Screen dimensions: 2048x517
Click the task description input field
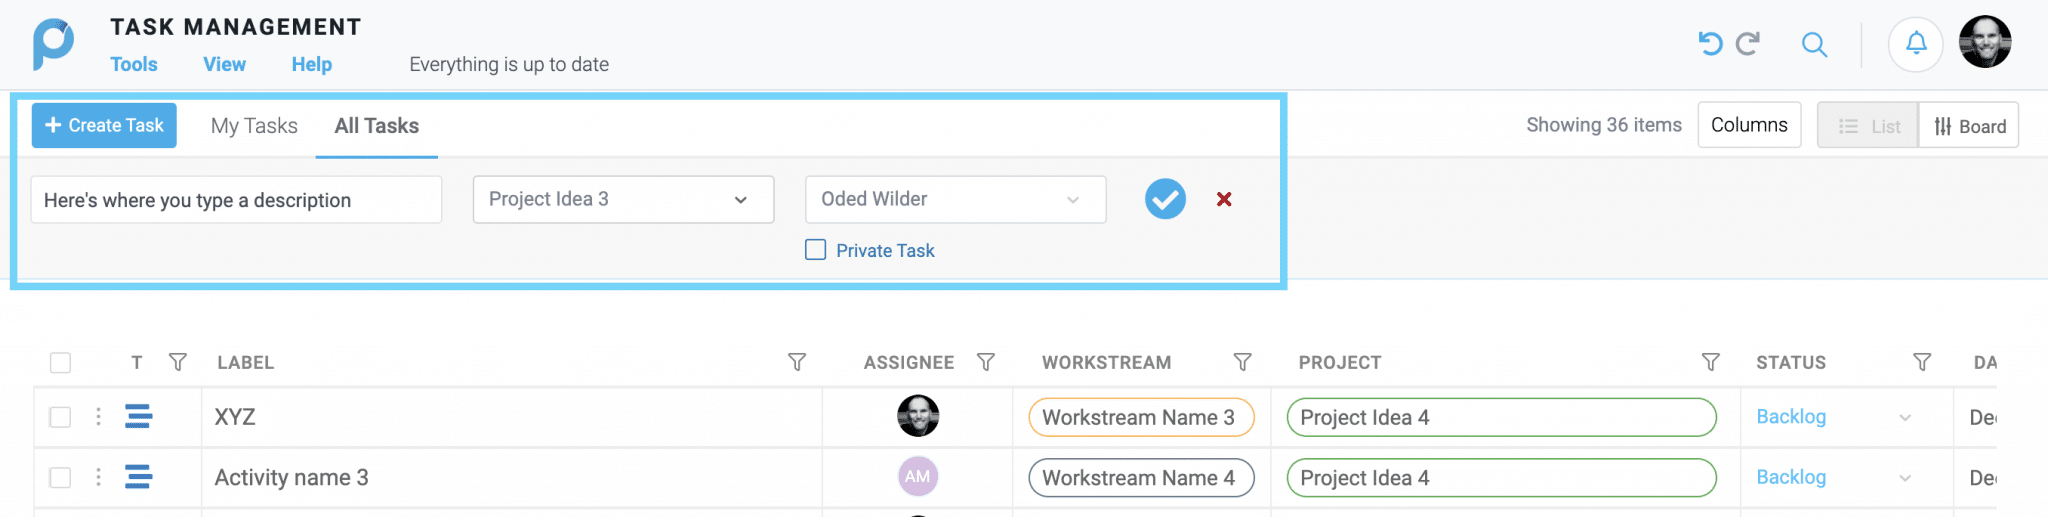(x=236, y=200)
